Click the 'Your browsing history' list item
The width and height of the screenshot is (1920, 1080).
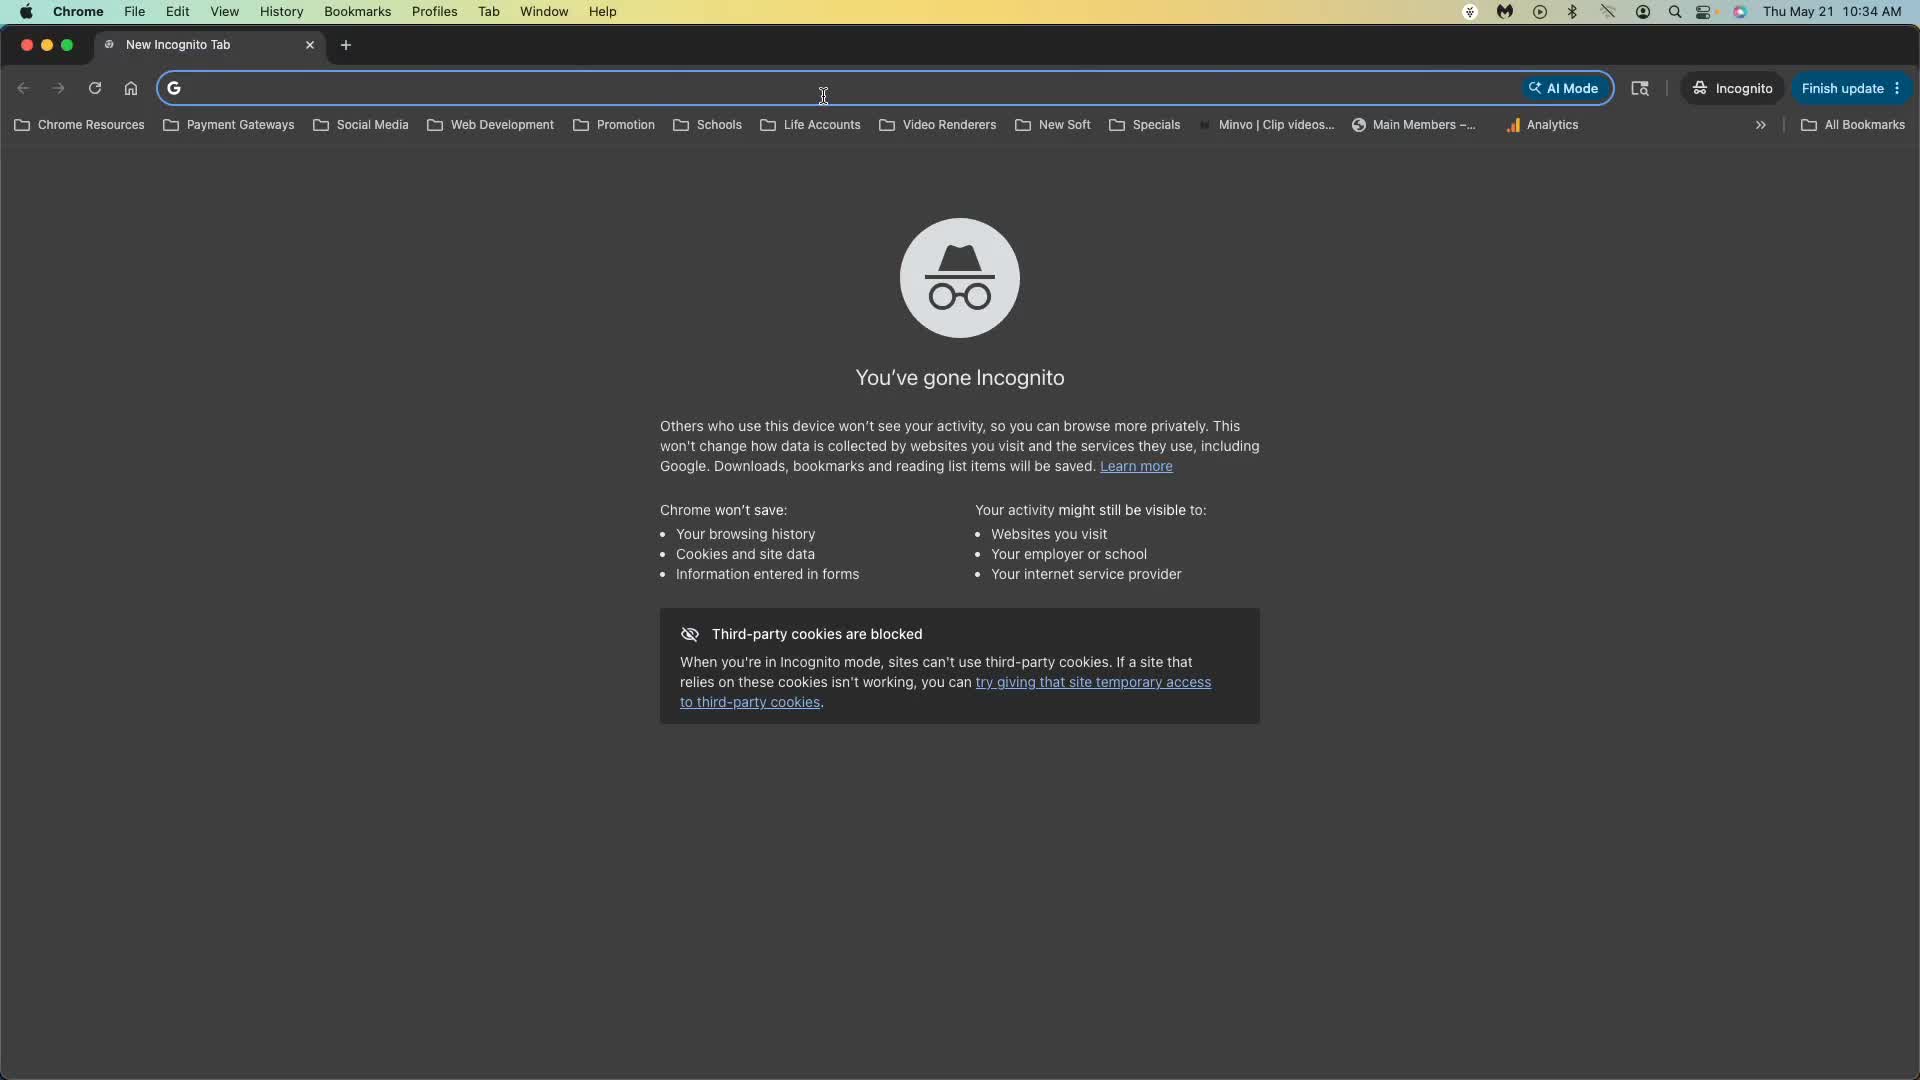coord(746,534)
